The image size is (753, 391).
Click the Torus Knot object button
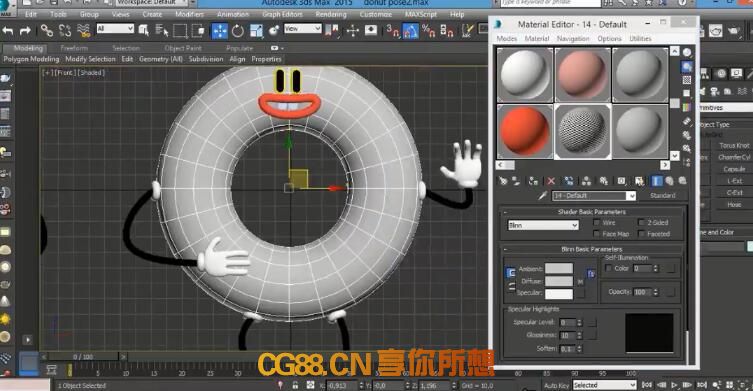click(x=734, y=145)
